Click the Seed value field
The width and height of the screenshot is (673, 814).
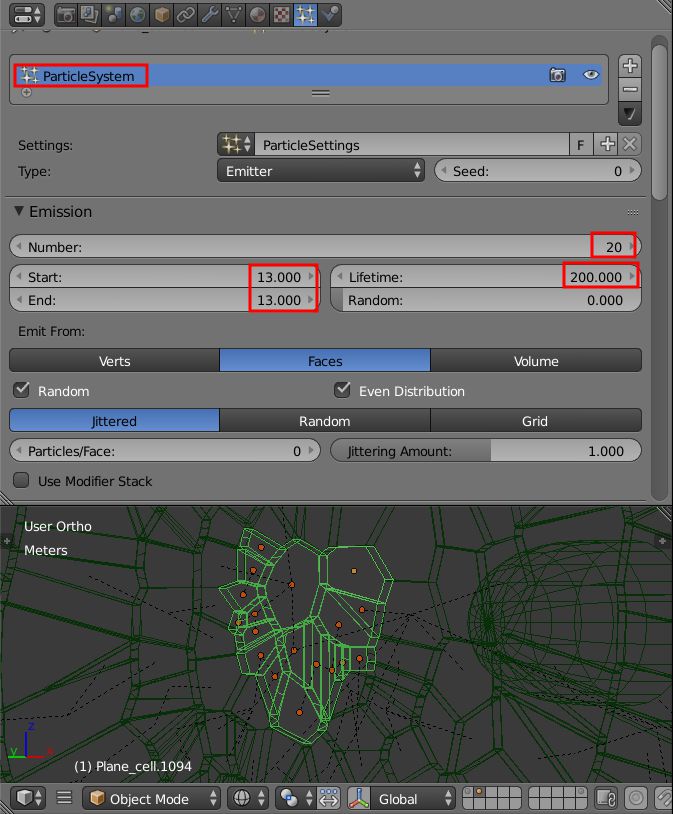(538, 171)
